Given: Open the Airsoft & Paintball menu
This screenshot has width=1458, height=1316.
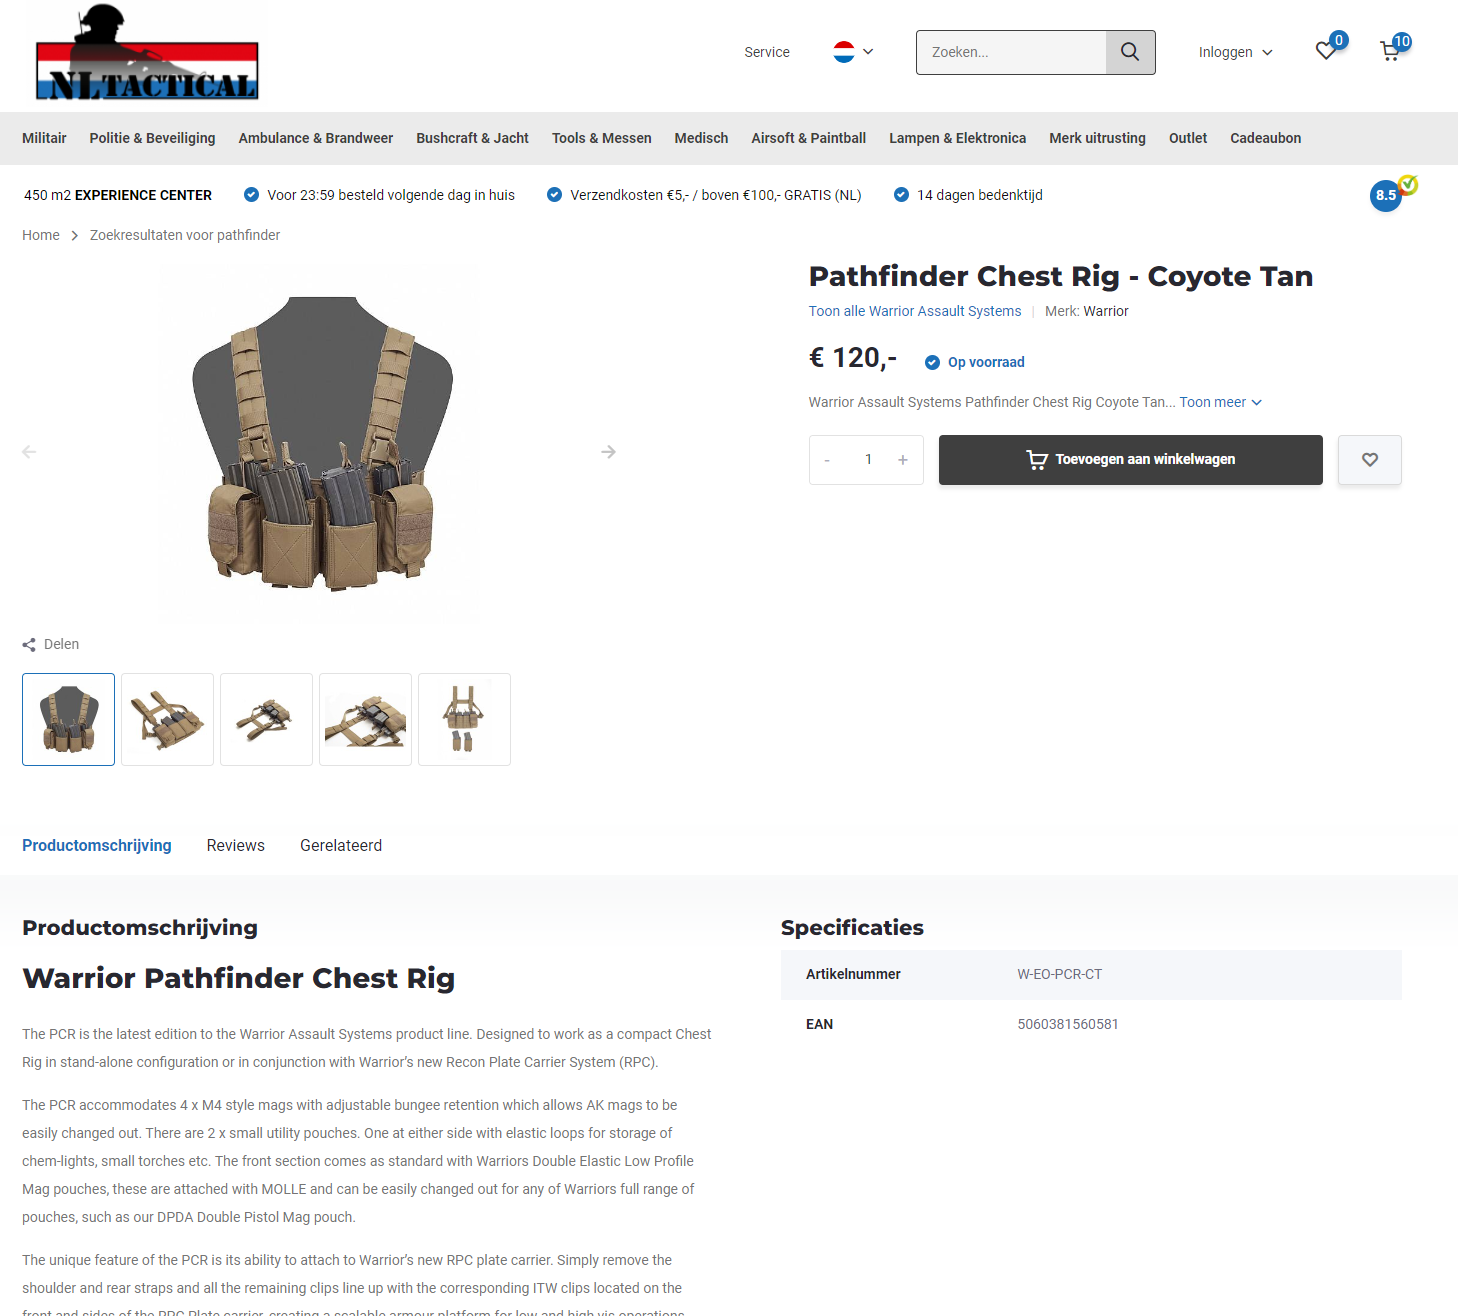Looking at the screenshot, I should pyautogui.click(x=808, y=138).
